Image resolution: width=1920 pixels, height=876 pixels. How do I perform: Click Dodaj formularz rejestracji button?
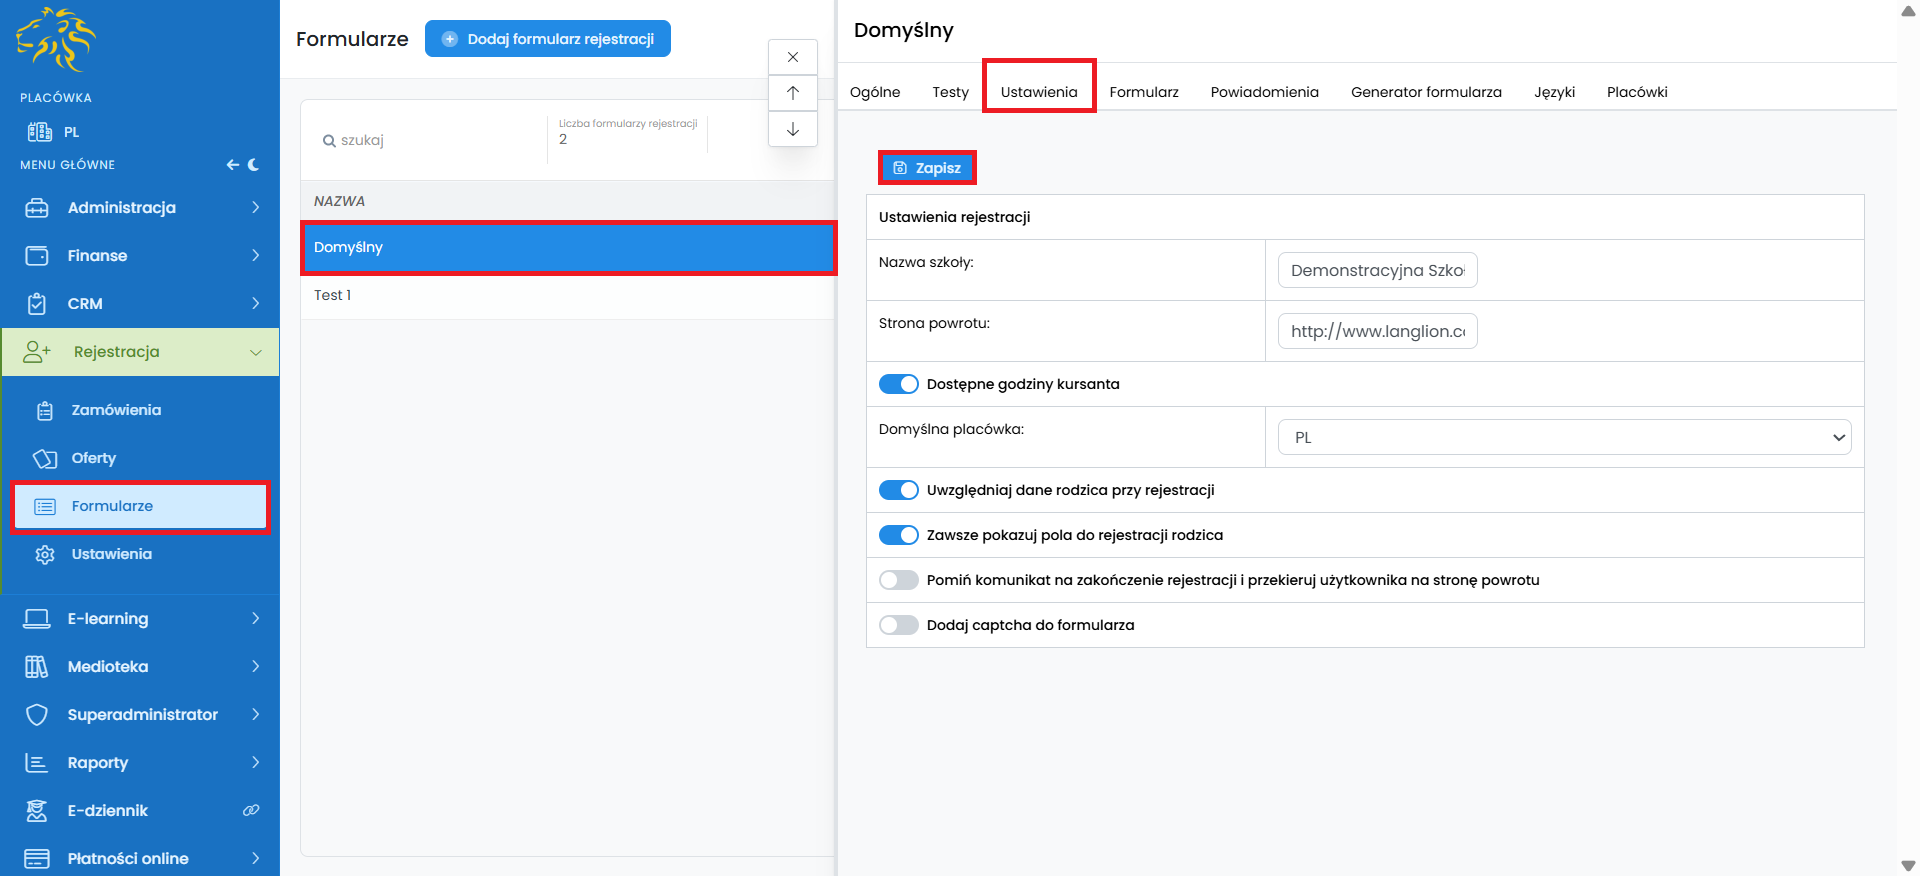click(x=548, y=39)
